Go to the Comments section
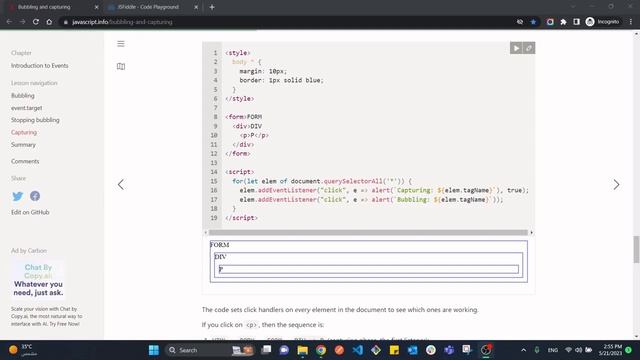The width and height of the screenshot is (640, 360). [25, 161]
